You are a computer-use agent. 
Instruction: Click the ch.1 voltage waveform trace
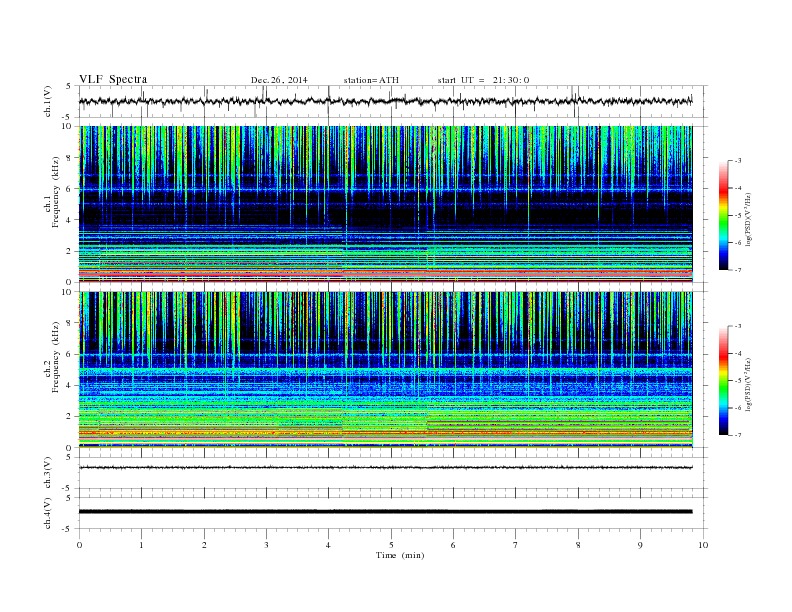click(x=386, y=101)
